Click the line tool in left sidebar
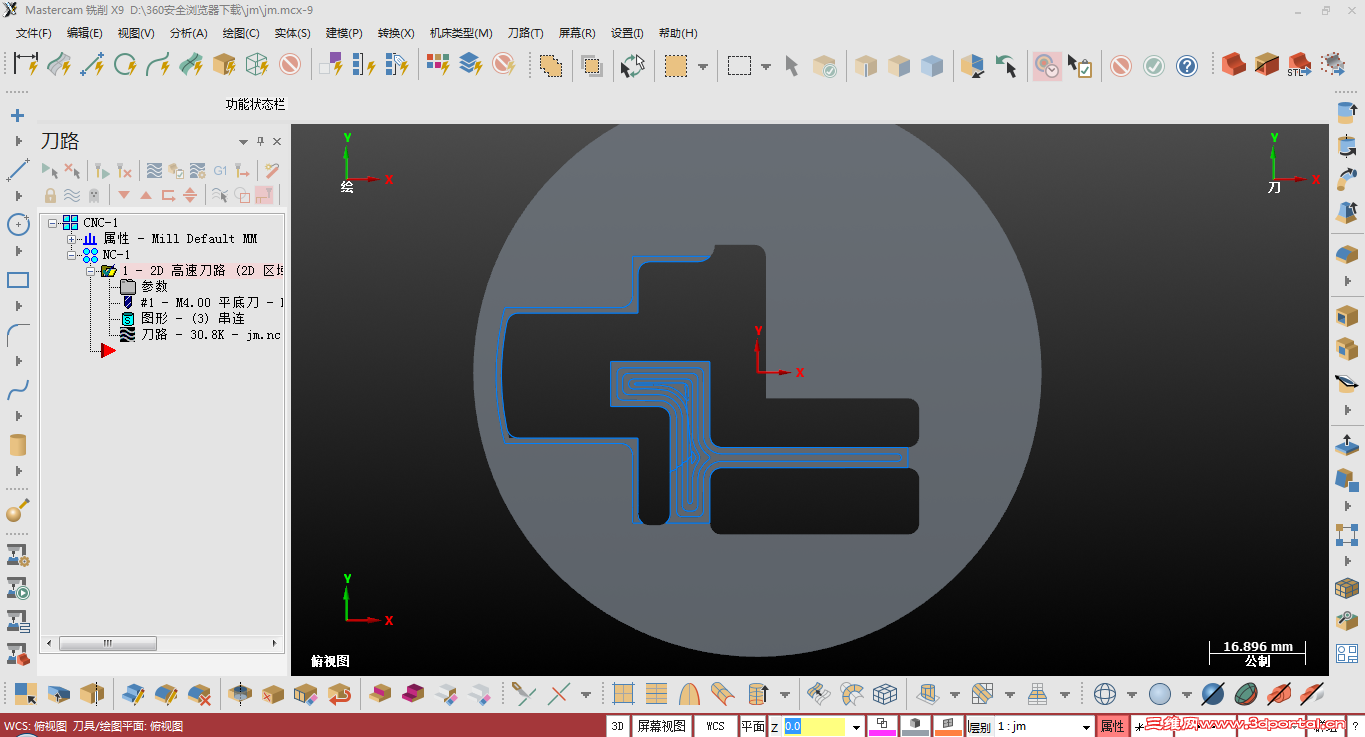 click(18, 170)
